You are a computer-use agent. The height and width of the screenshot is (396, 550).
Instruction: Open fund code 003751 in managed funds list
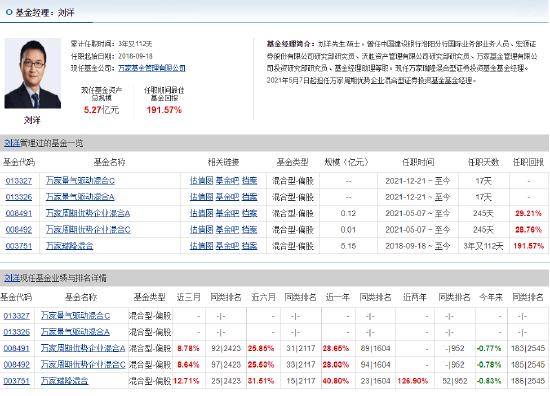[x=19, y=246]
